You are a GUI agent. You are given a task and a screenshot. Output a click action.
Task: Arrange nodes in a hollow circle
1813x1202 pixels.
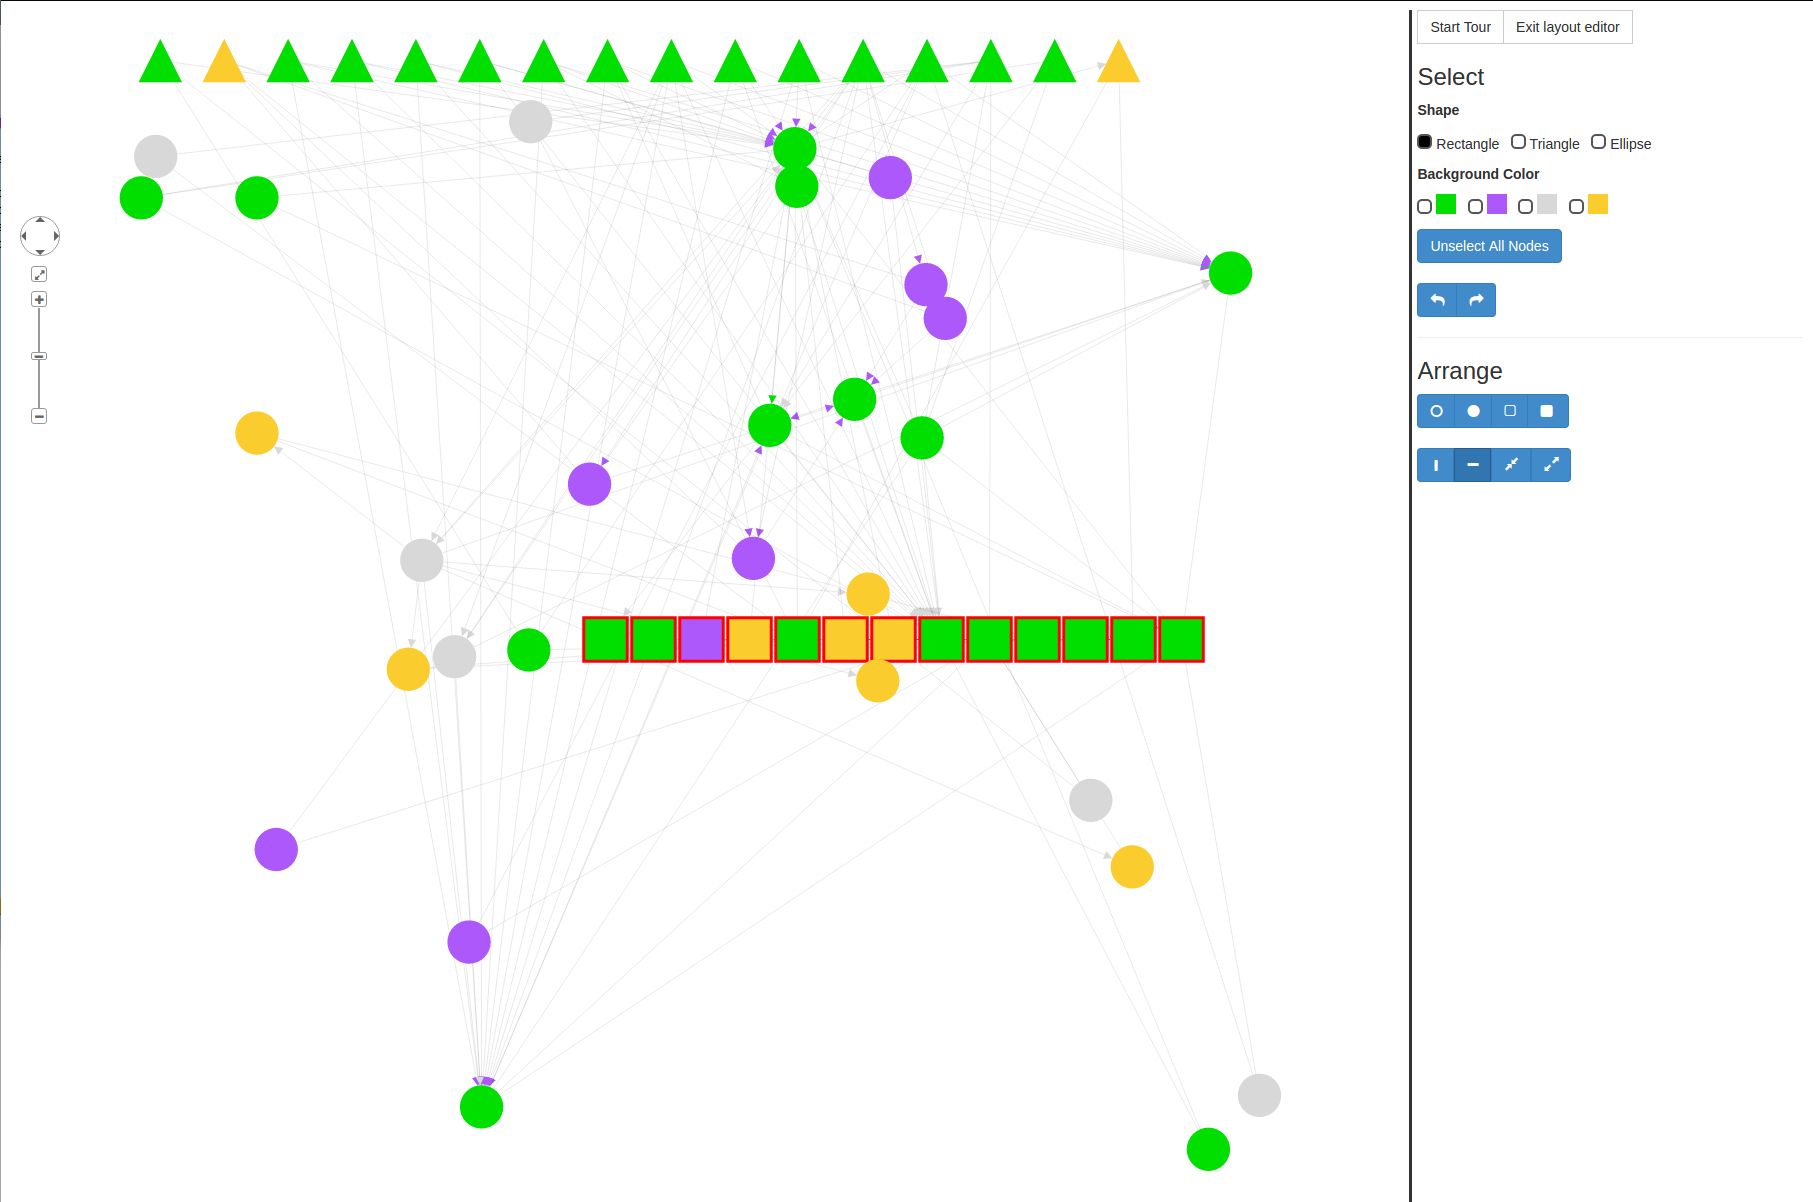[x=1436, y=411]
